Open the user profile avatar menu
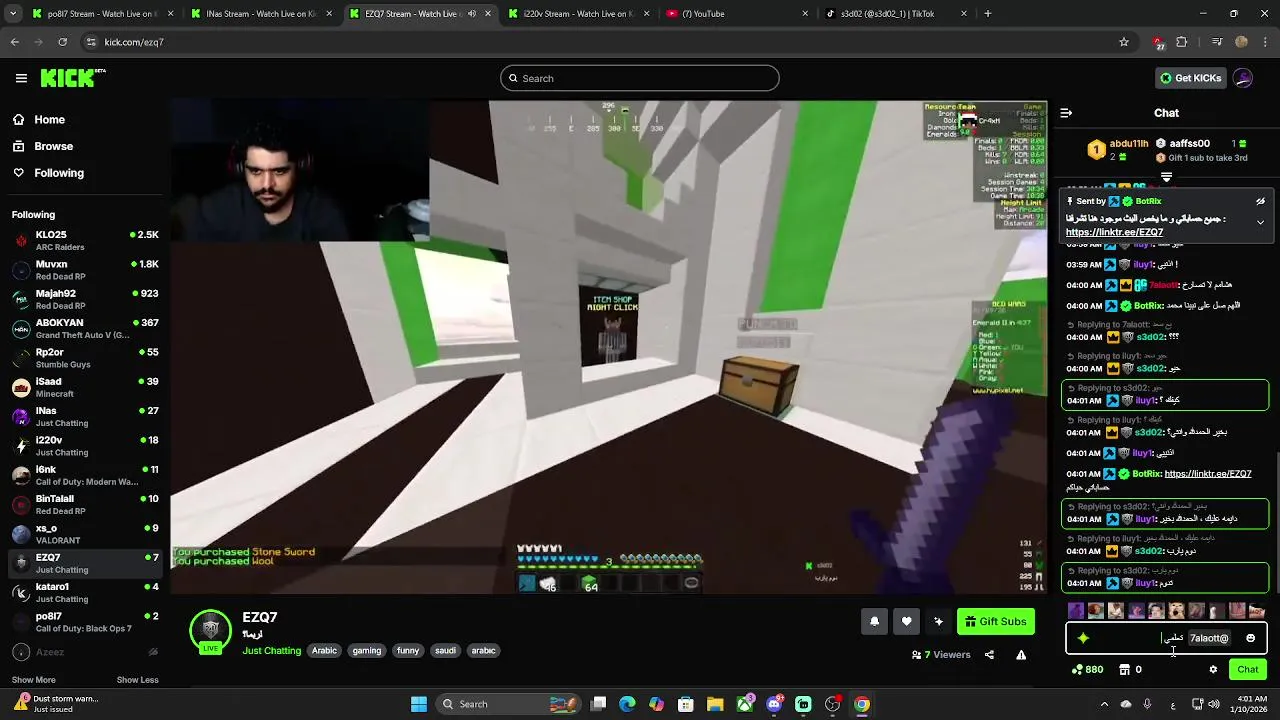The image size is (1280, 720). pyautogui.click(x=1243, y=78)
